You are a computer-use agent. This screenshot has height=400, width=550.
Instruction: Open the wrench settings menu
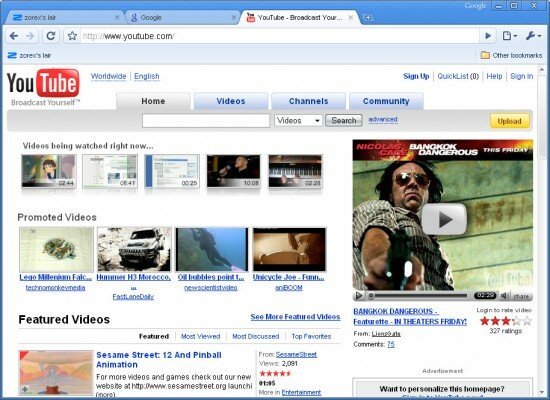coord(534,36)
